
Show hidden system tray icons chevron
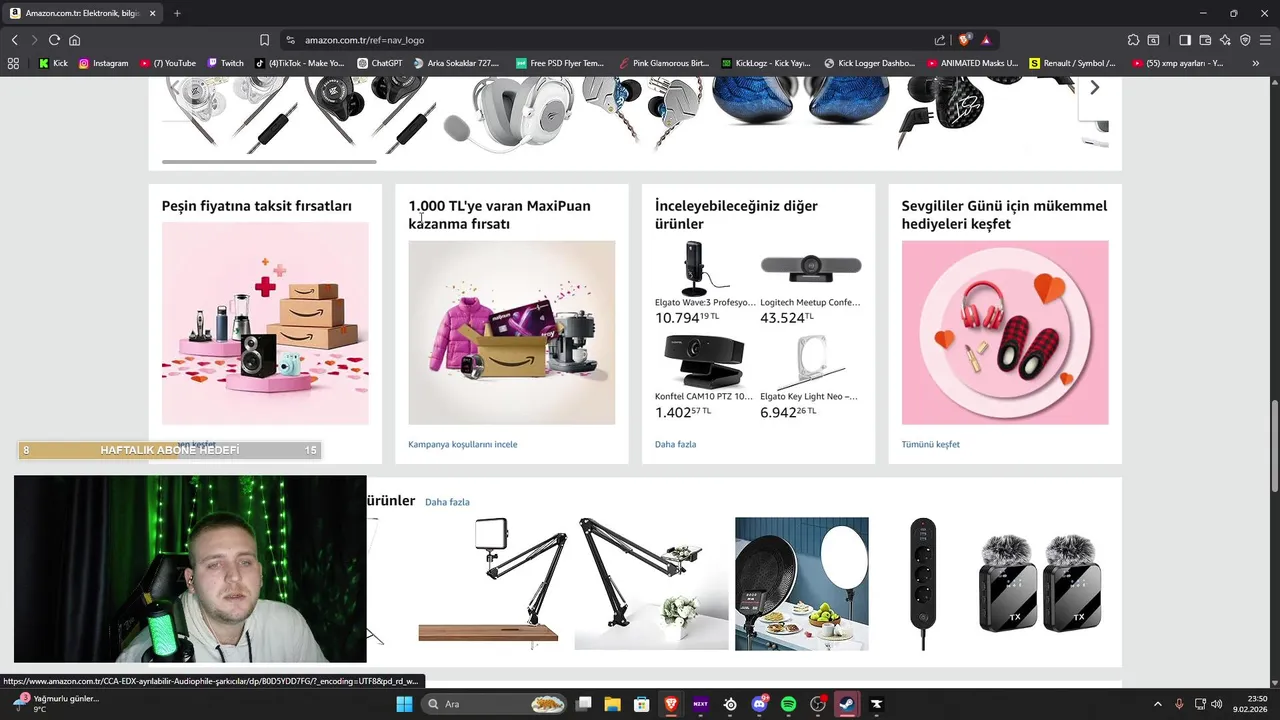click(x=1158, y=704)
